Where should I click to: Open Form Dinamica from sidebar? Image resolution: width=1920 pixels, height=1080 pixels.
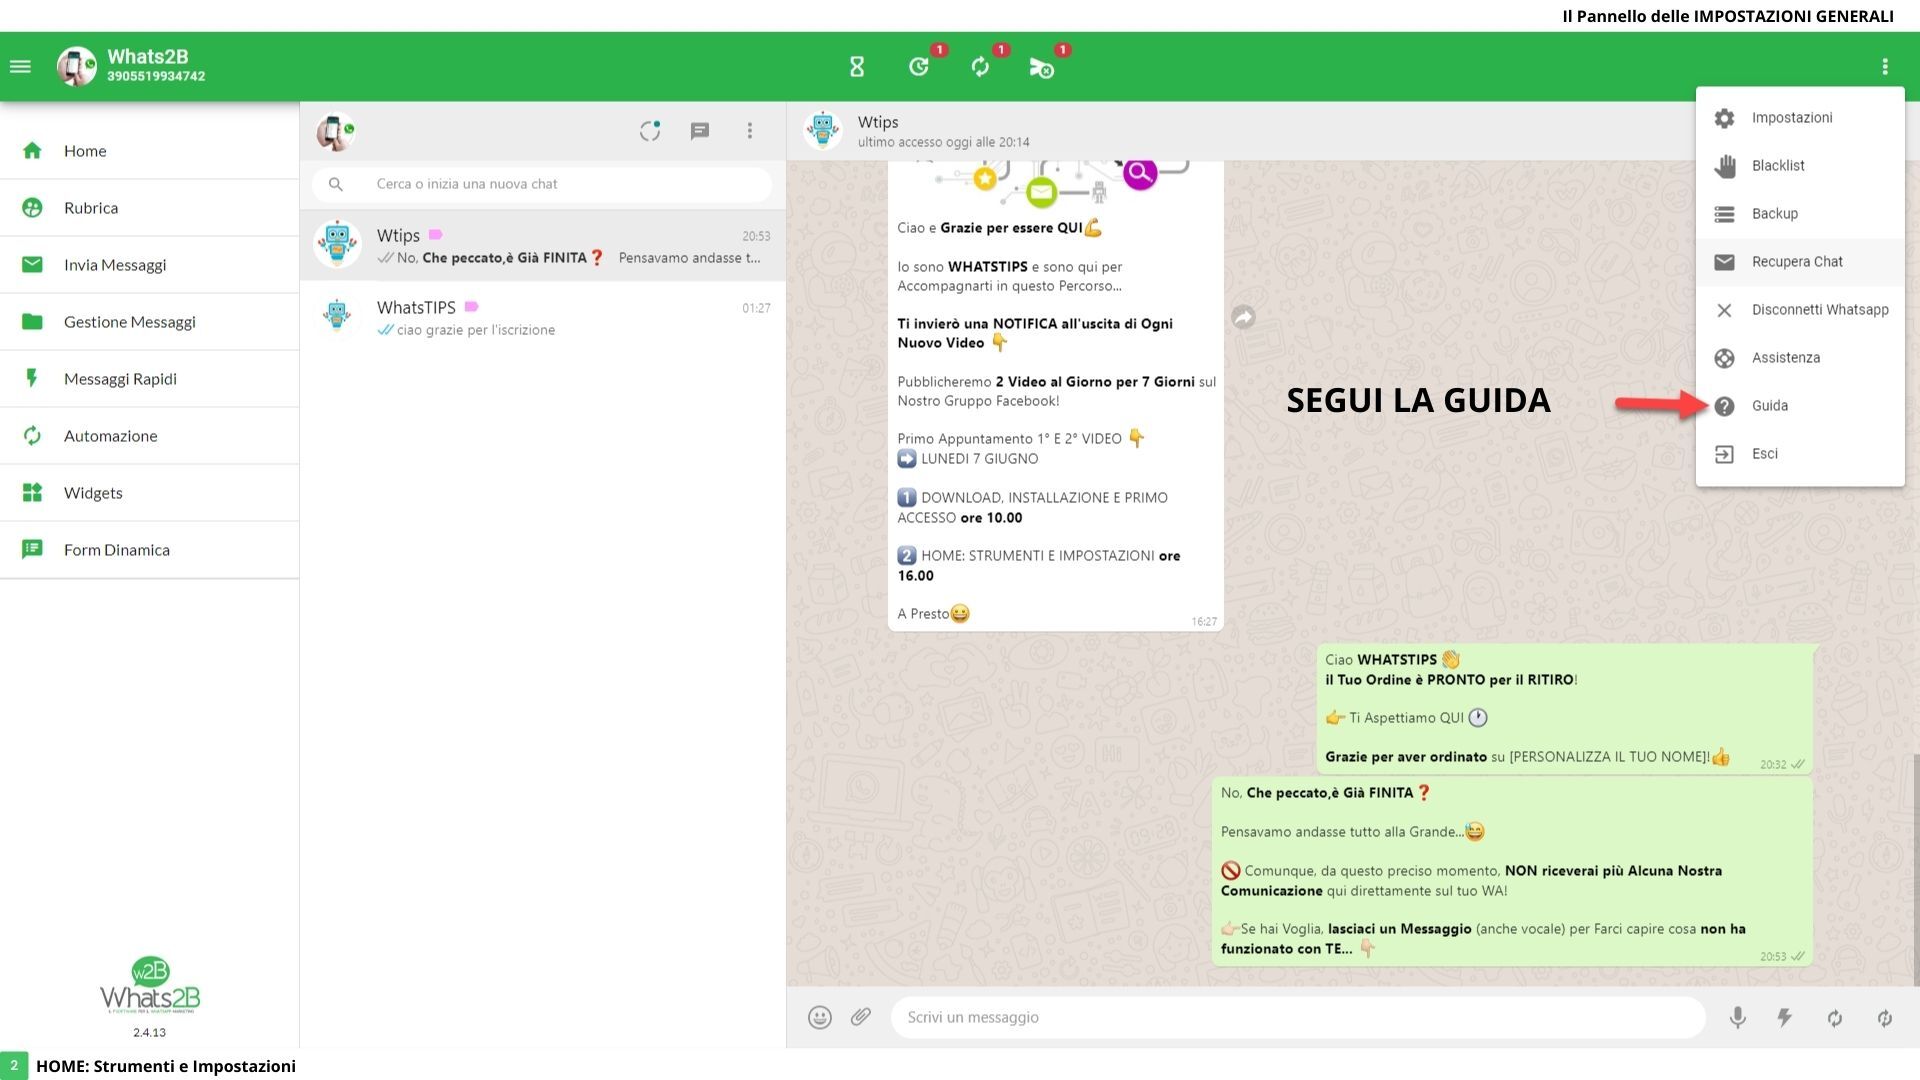click(150, 550)
